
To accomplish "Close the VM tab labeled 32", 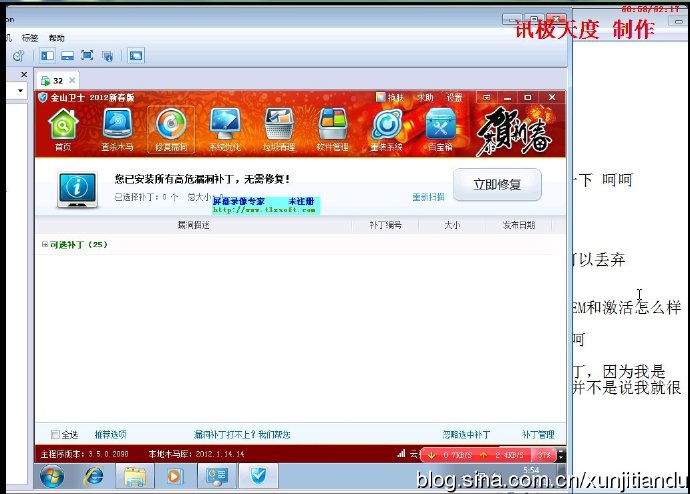I will [x=72, y=81].
